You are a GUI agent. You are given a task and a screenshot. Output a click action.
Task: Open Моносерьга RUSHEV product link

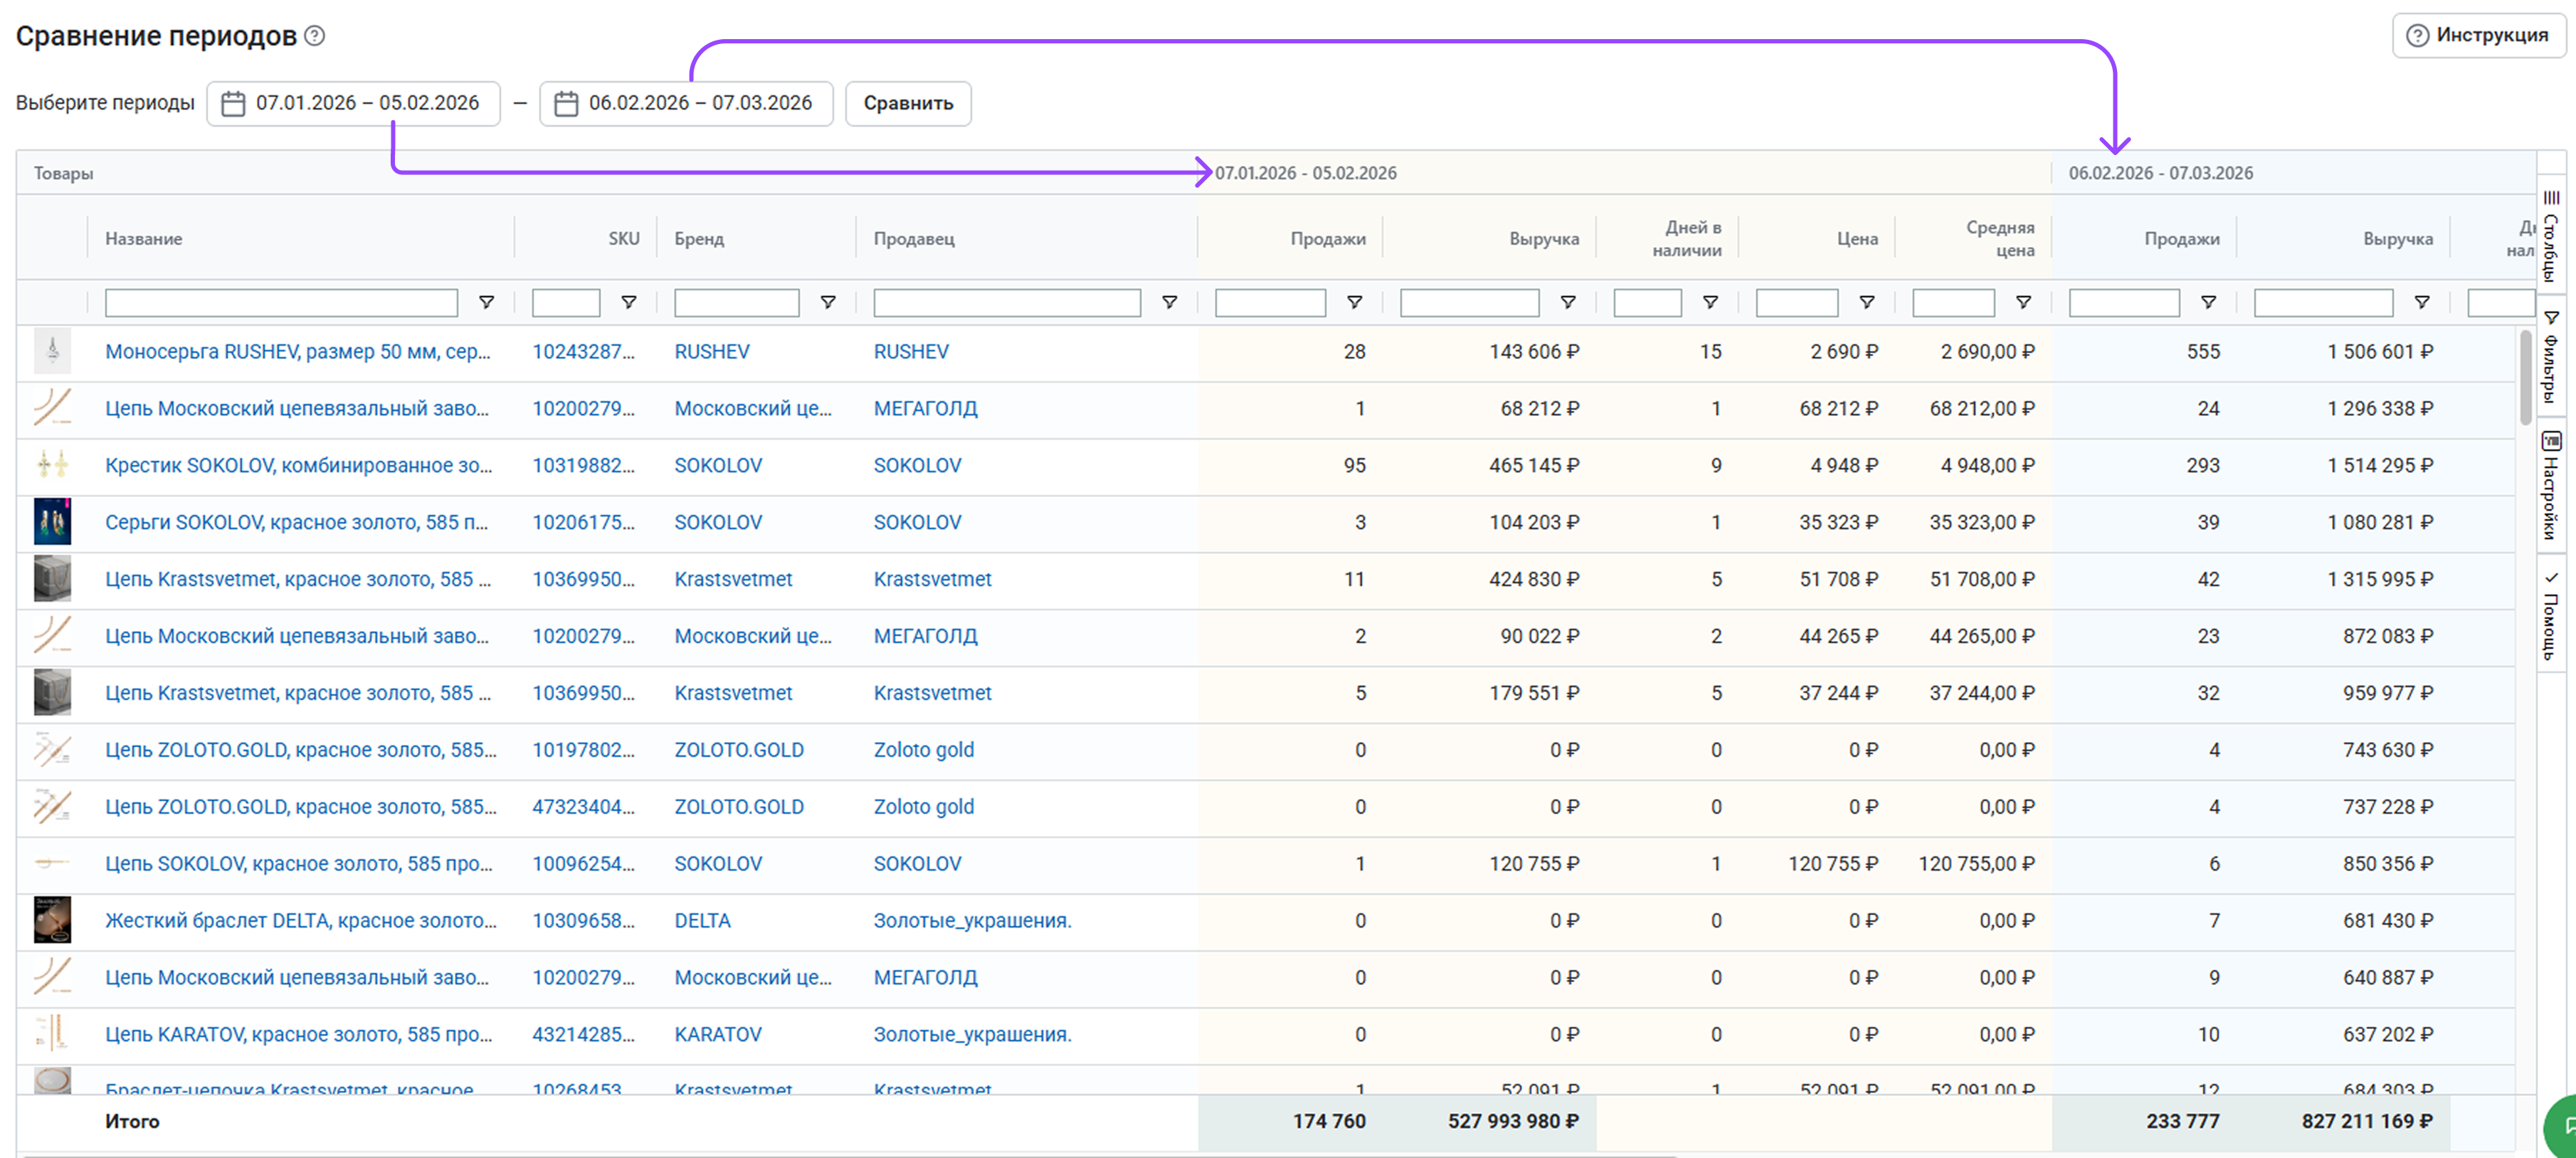pos(297,352)
